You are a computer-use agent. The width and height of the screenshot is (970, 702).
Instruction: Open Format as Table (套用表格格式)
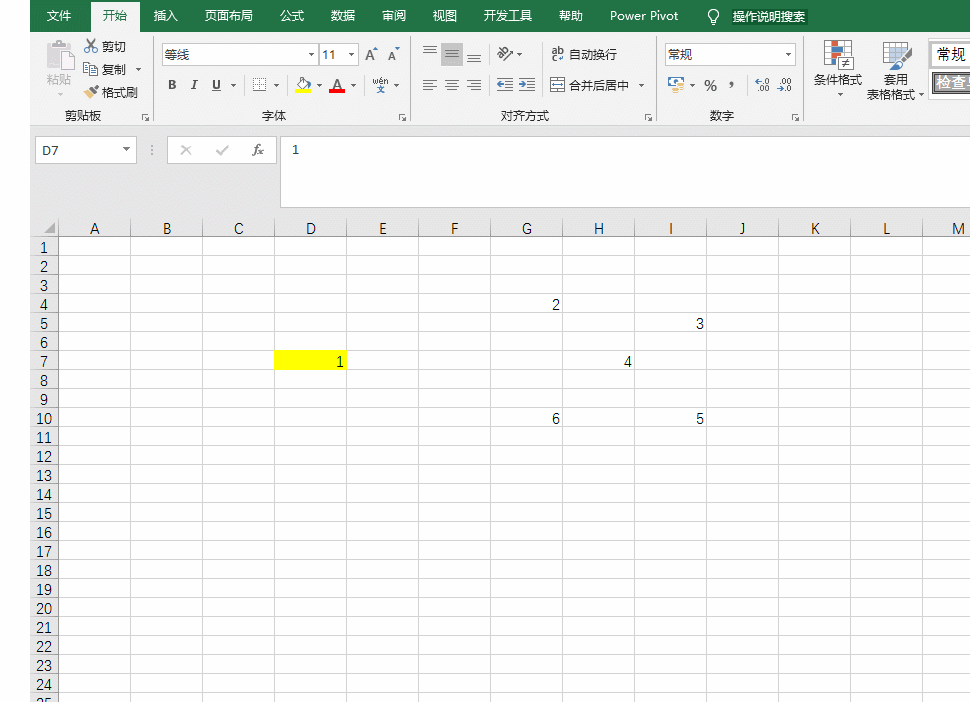tap(895, 70)
